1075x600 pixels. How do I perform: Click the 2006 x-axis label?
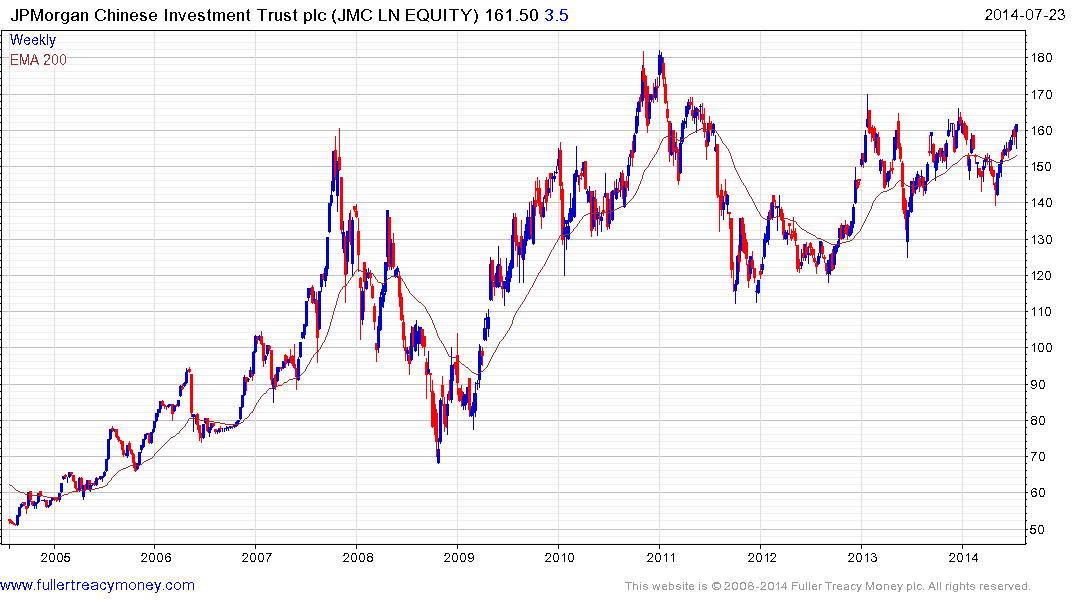point(156,557)
